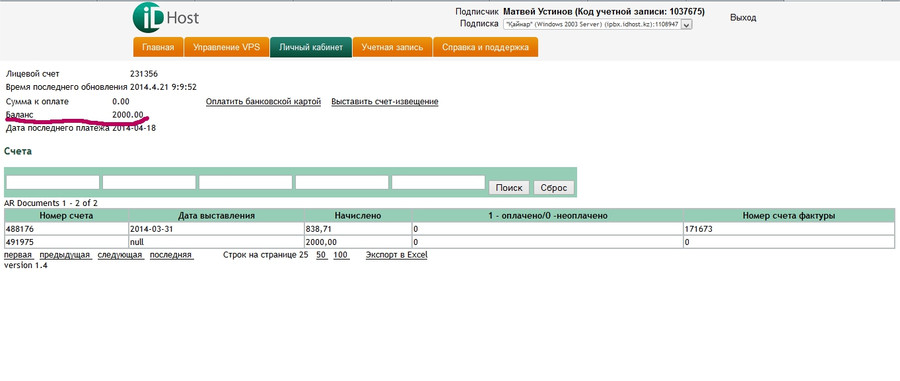This screenshot has width=900, height=381.
Task: Click the last payment date 2014-04-18
Action: pos(133,128)
